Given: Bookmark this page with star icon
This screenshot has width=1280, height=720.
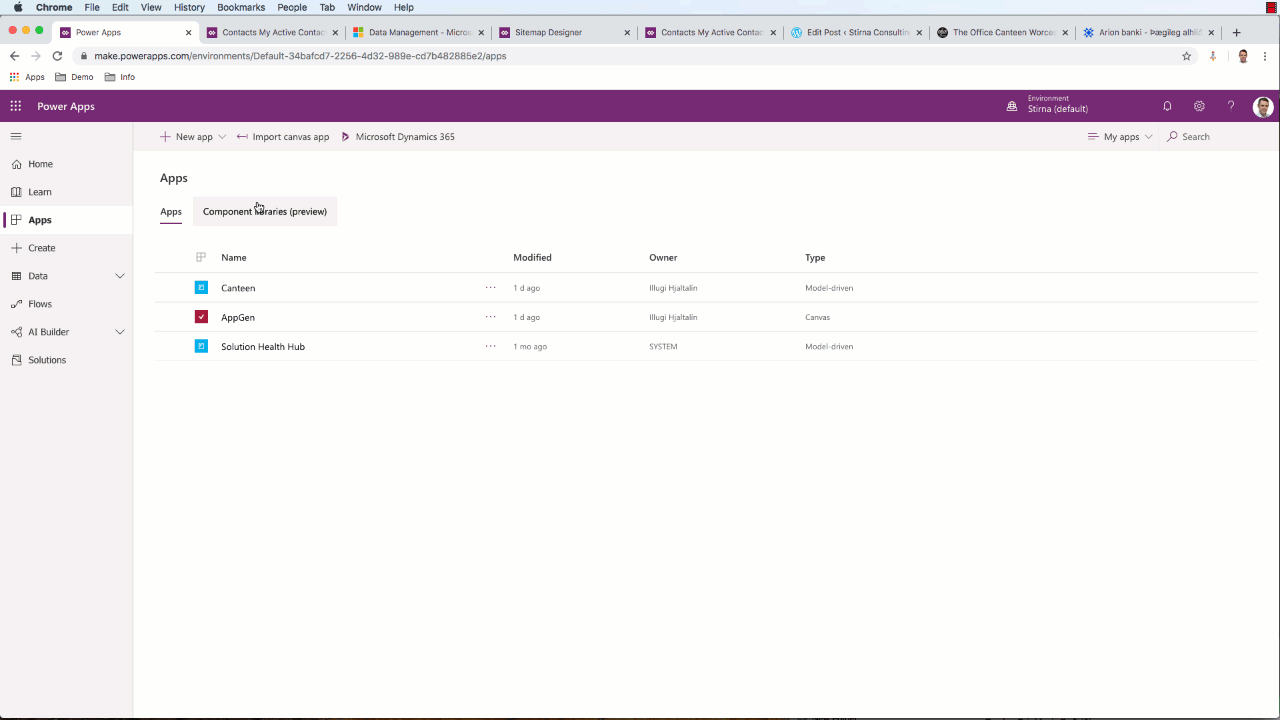Looking at the screenshot, I should (1187, 56).
